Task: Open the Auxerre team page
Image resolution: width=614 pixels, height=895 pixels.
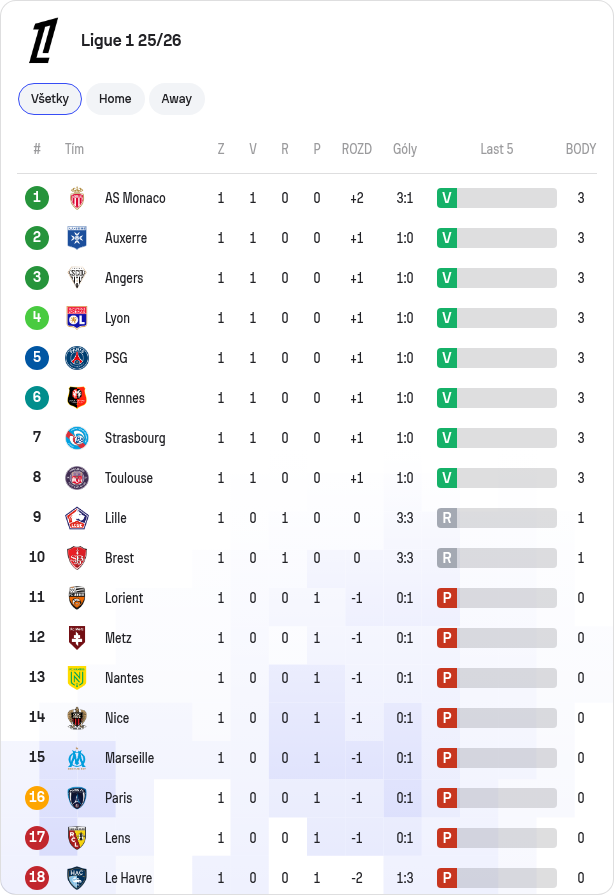Action: click(126, 238)
